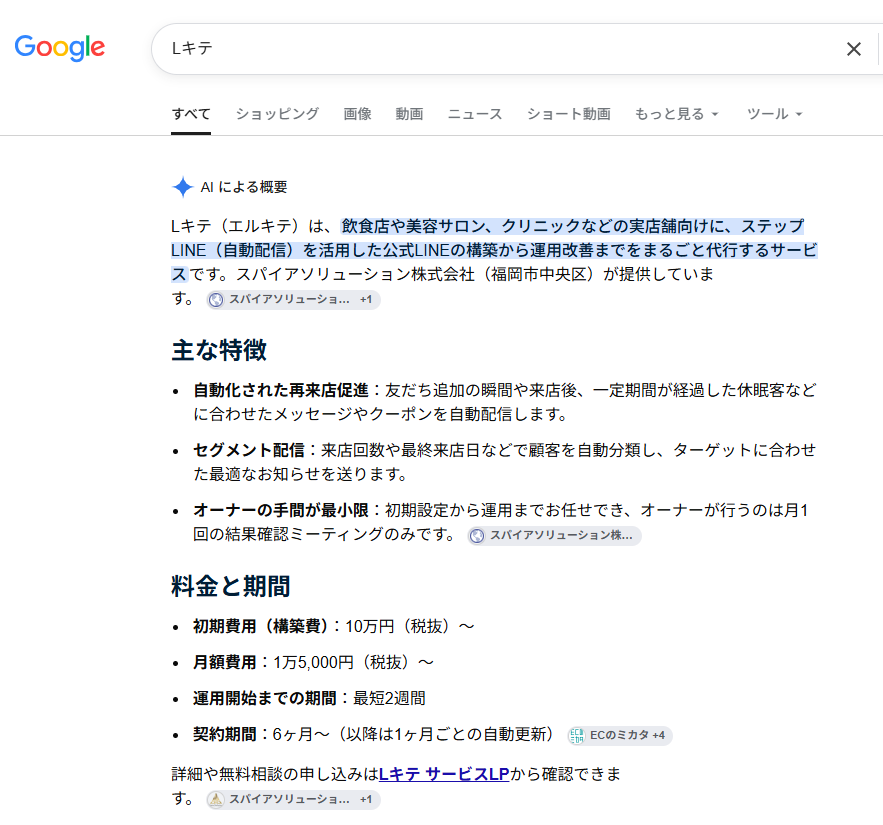The height and width of the screenshot is (825, 883).
Task: Open the ショッピング tab
Action: point(277,114)
